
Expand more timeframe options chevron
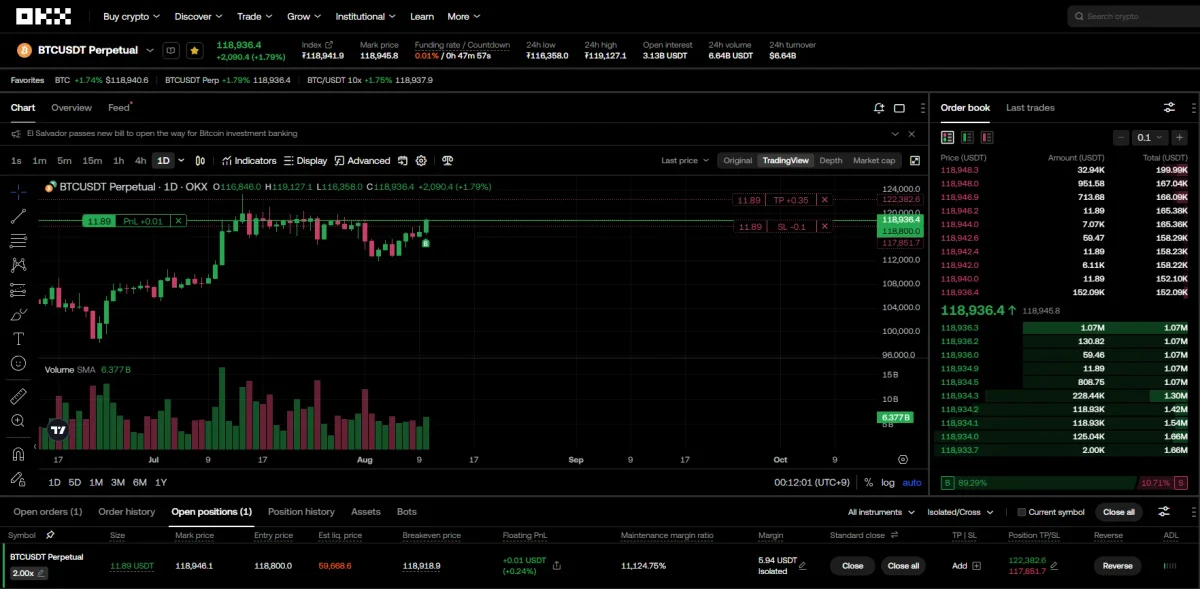point(183,160)
